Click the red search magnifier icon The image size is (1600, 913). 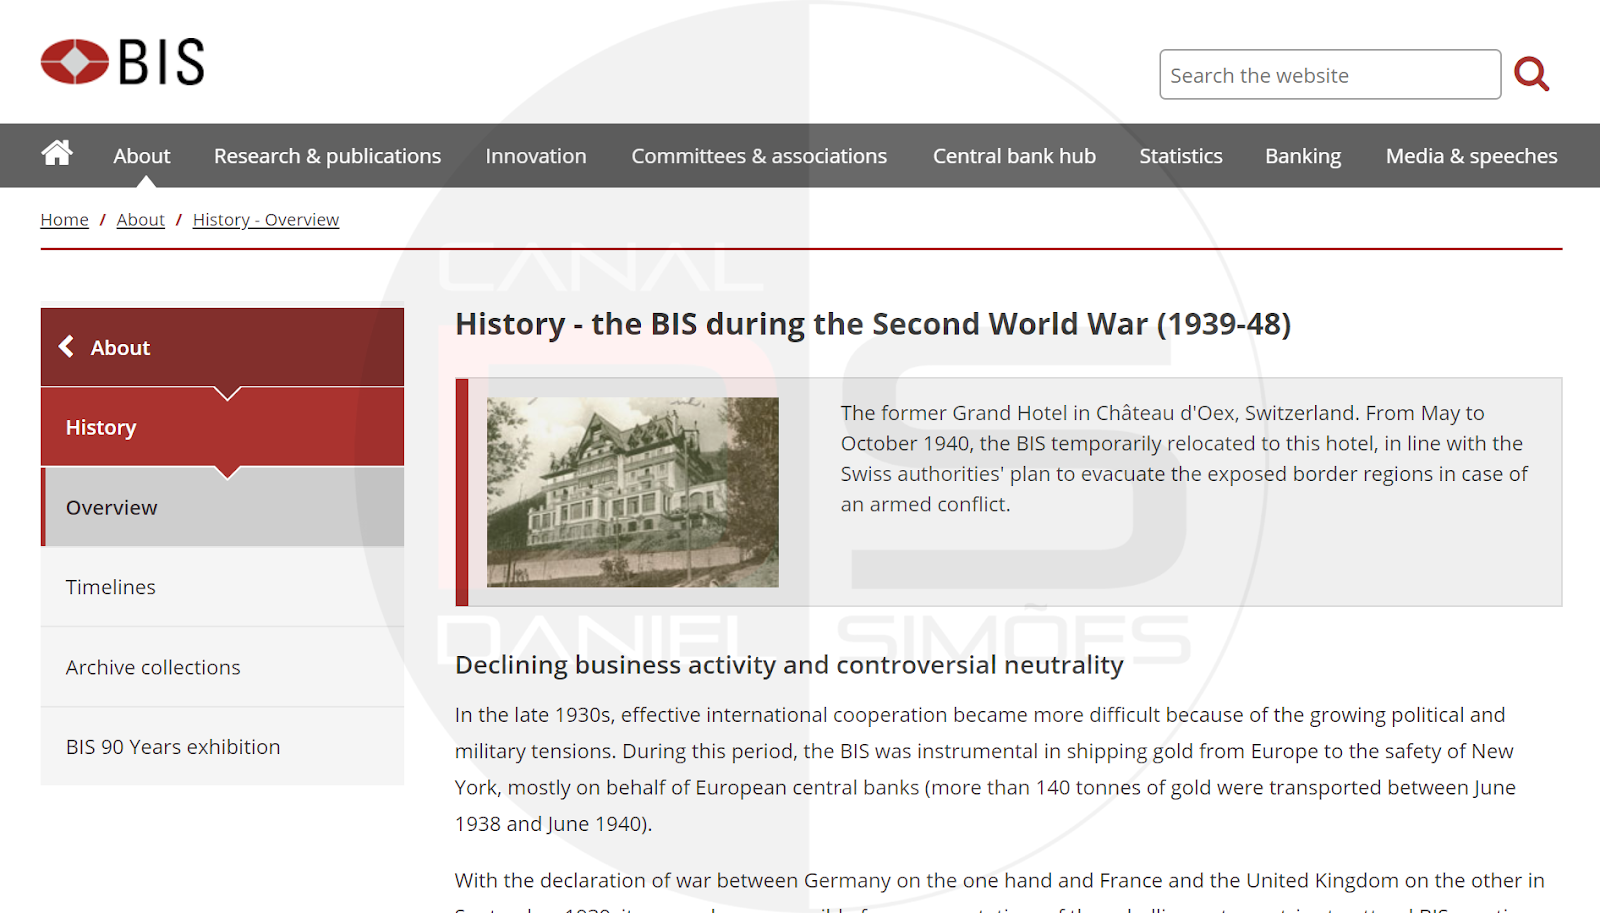coord(1531,74)
